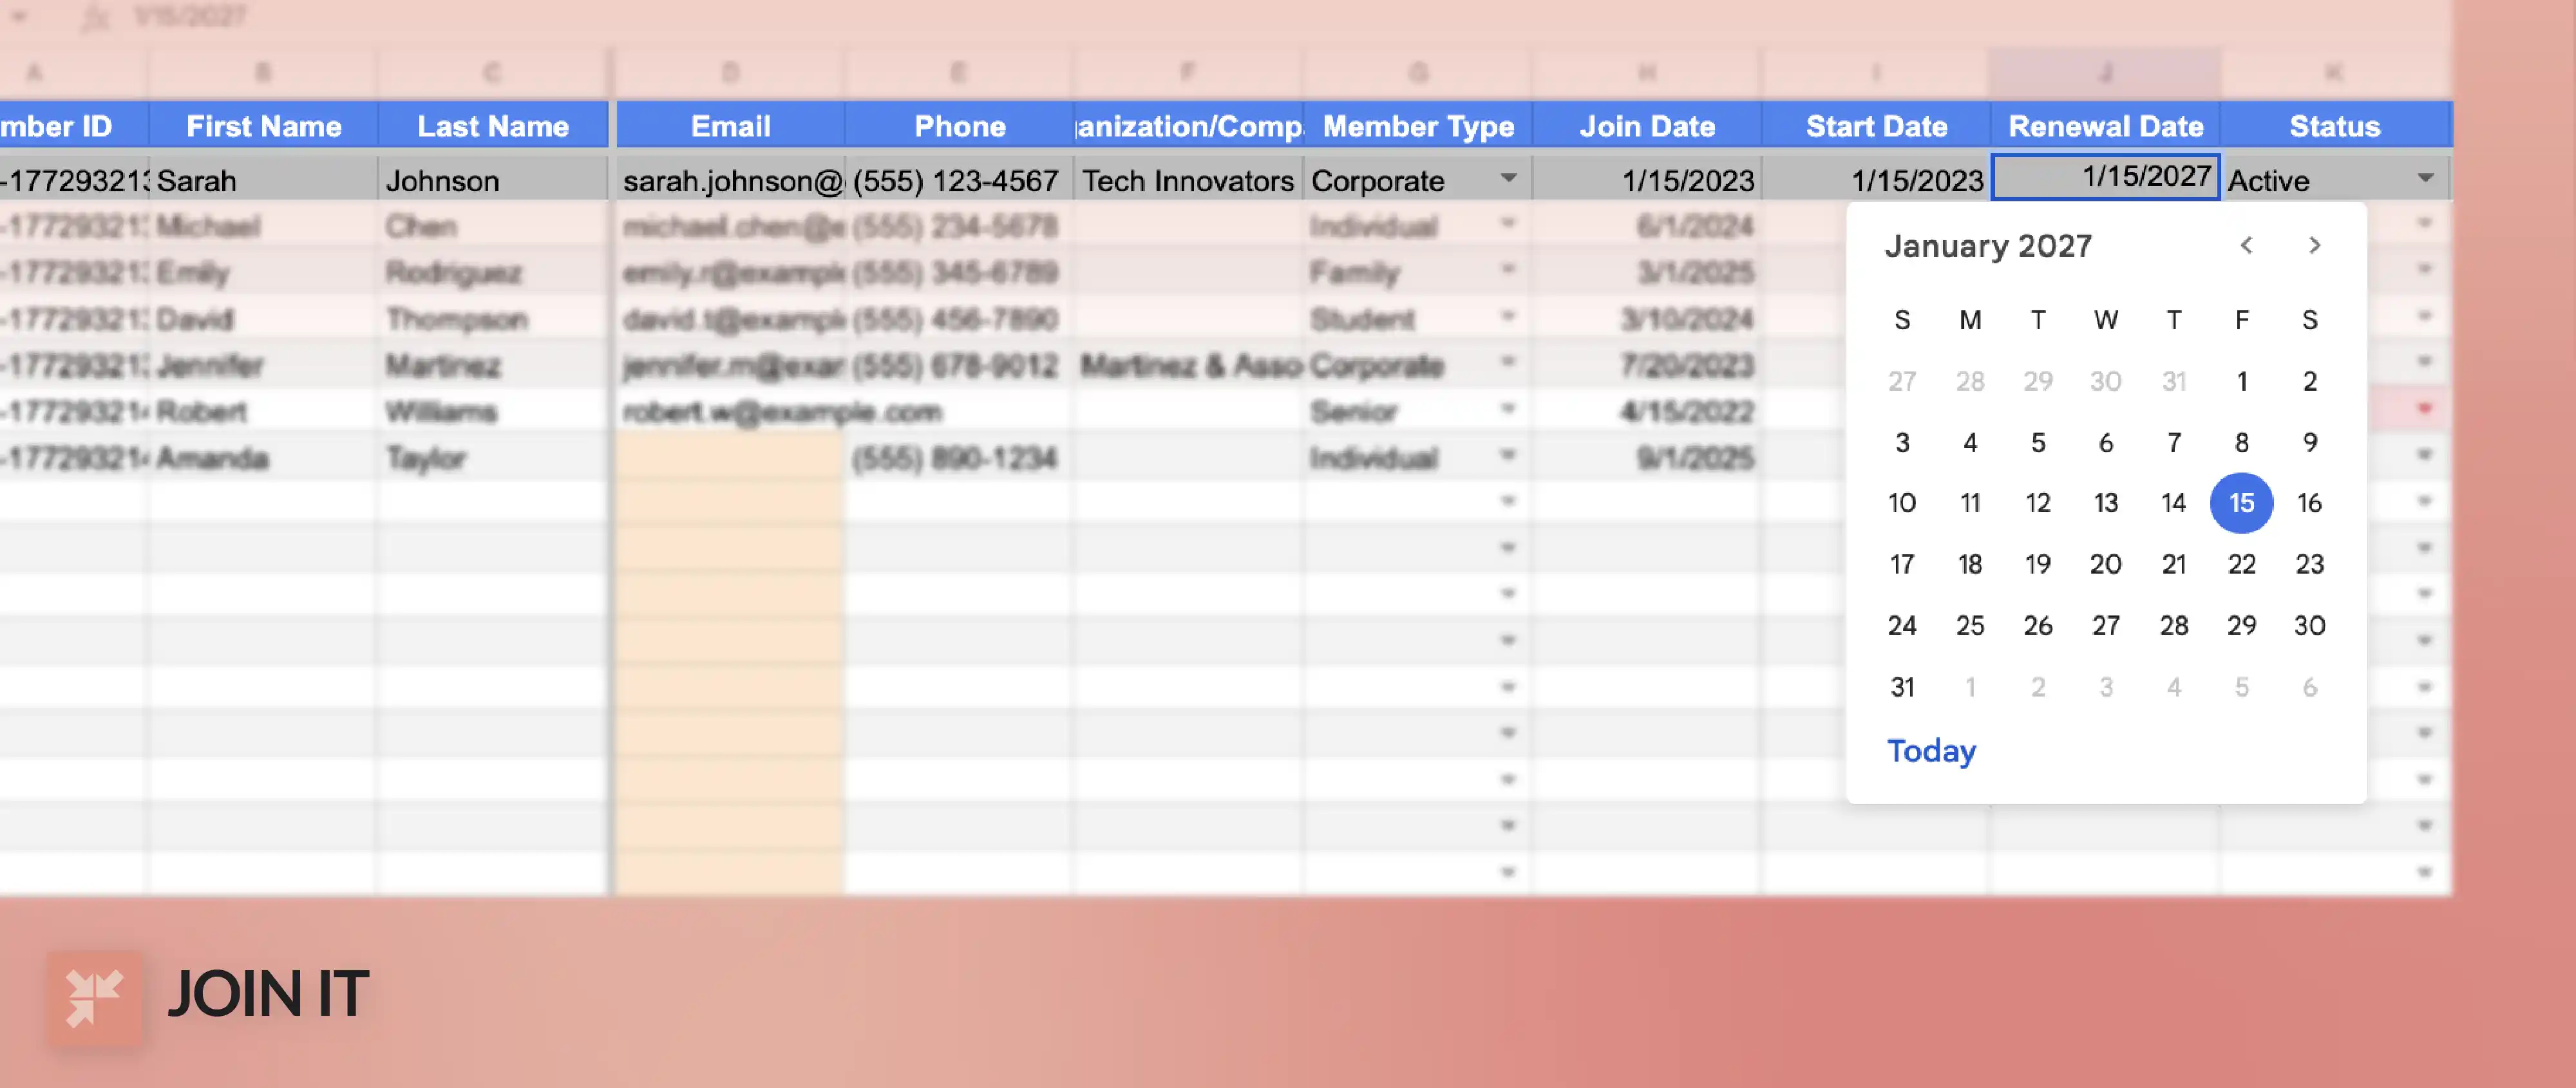Image resolution: width=2576 pixels, height=1088 pixels.
Task: Navigate to previous month with left chevron
Action: pyautogui.click(x=2248, y=245)
